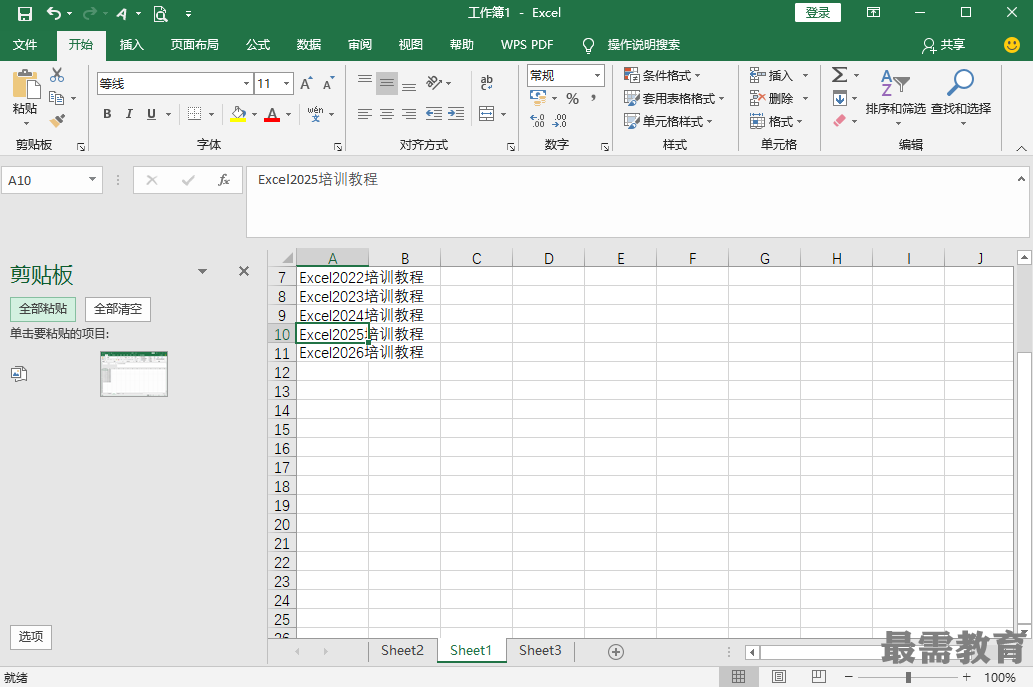Open the Clear eraser menu
Screen dimensions: 1033x687
point(845,121)
